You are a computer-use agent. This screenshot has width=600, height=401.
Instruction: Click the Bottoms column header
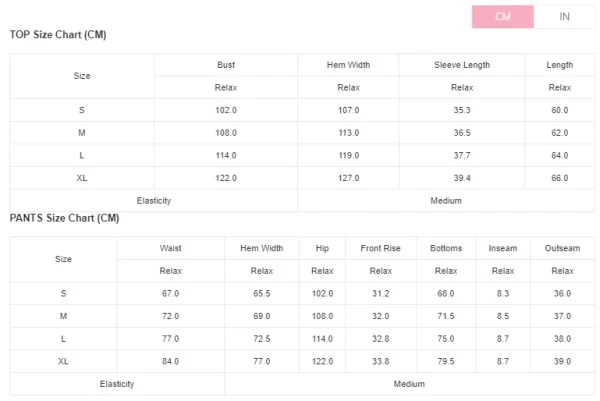[446, 248]
